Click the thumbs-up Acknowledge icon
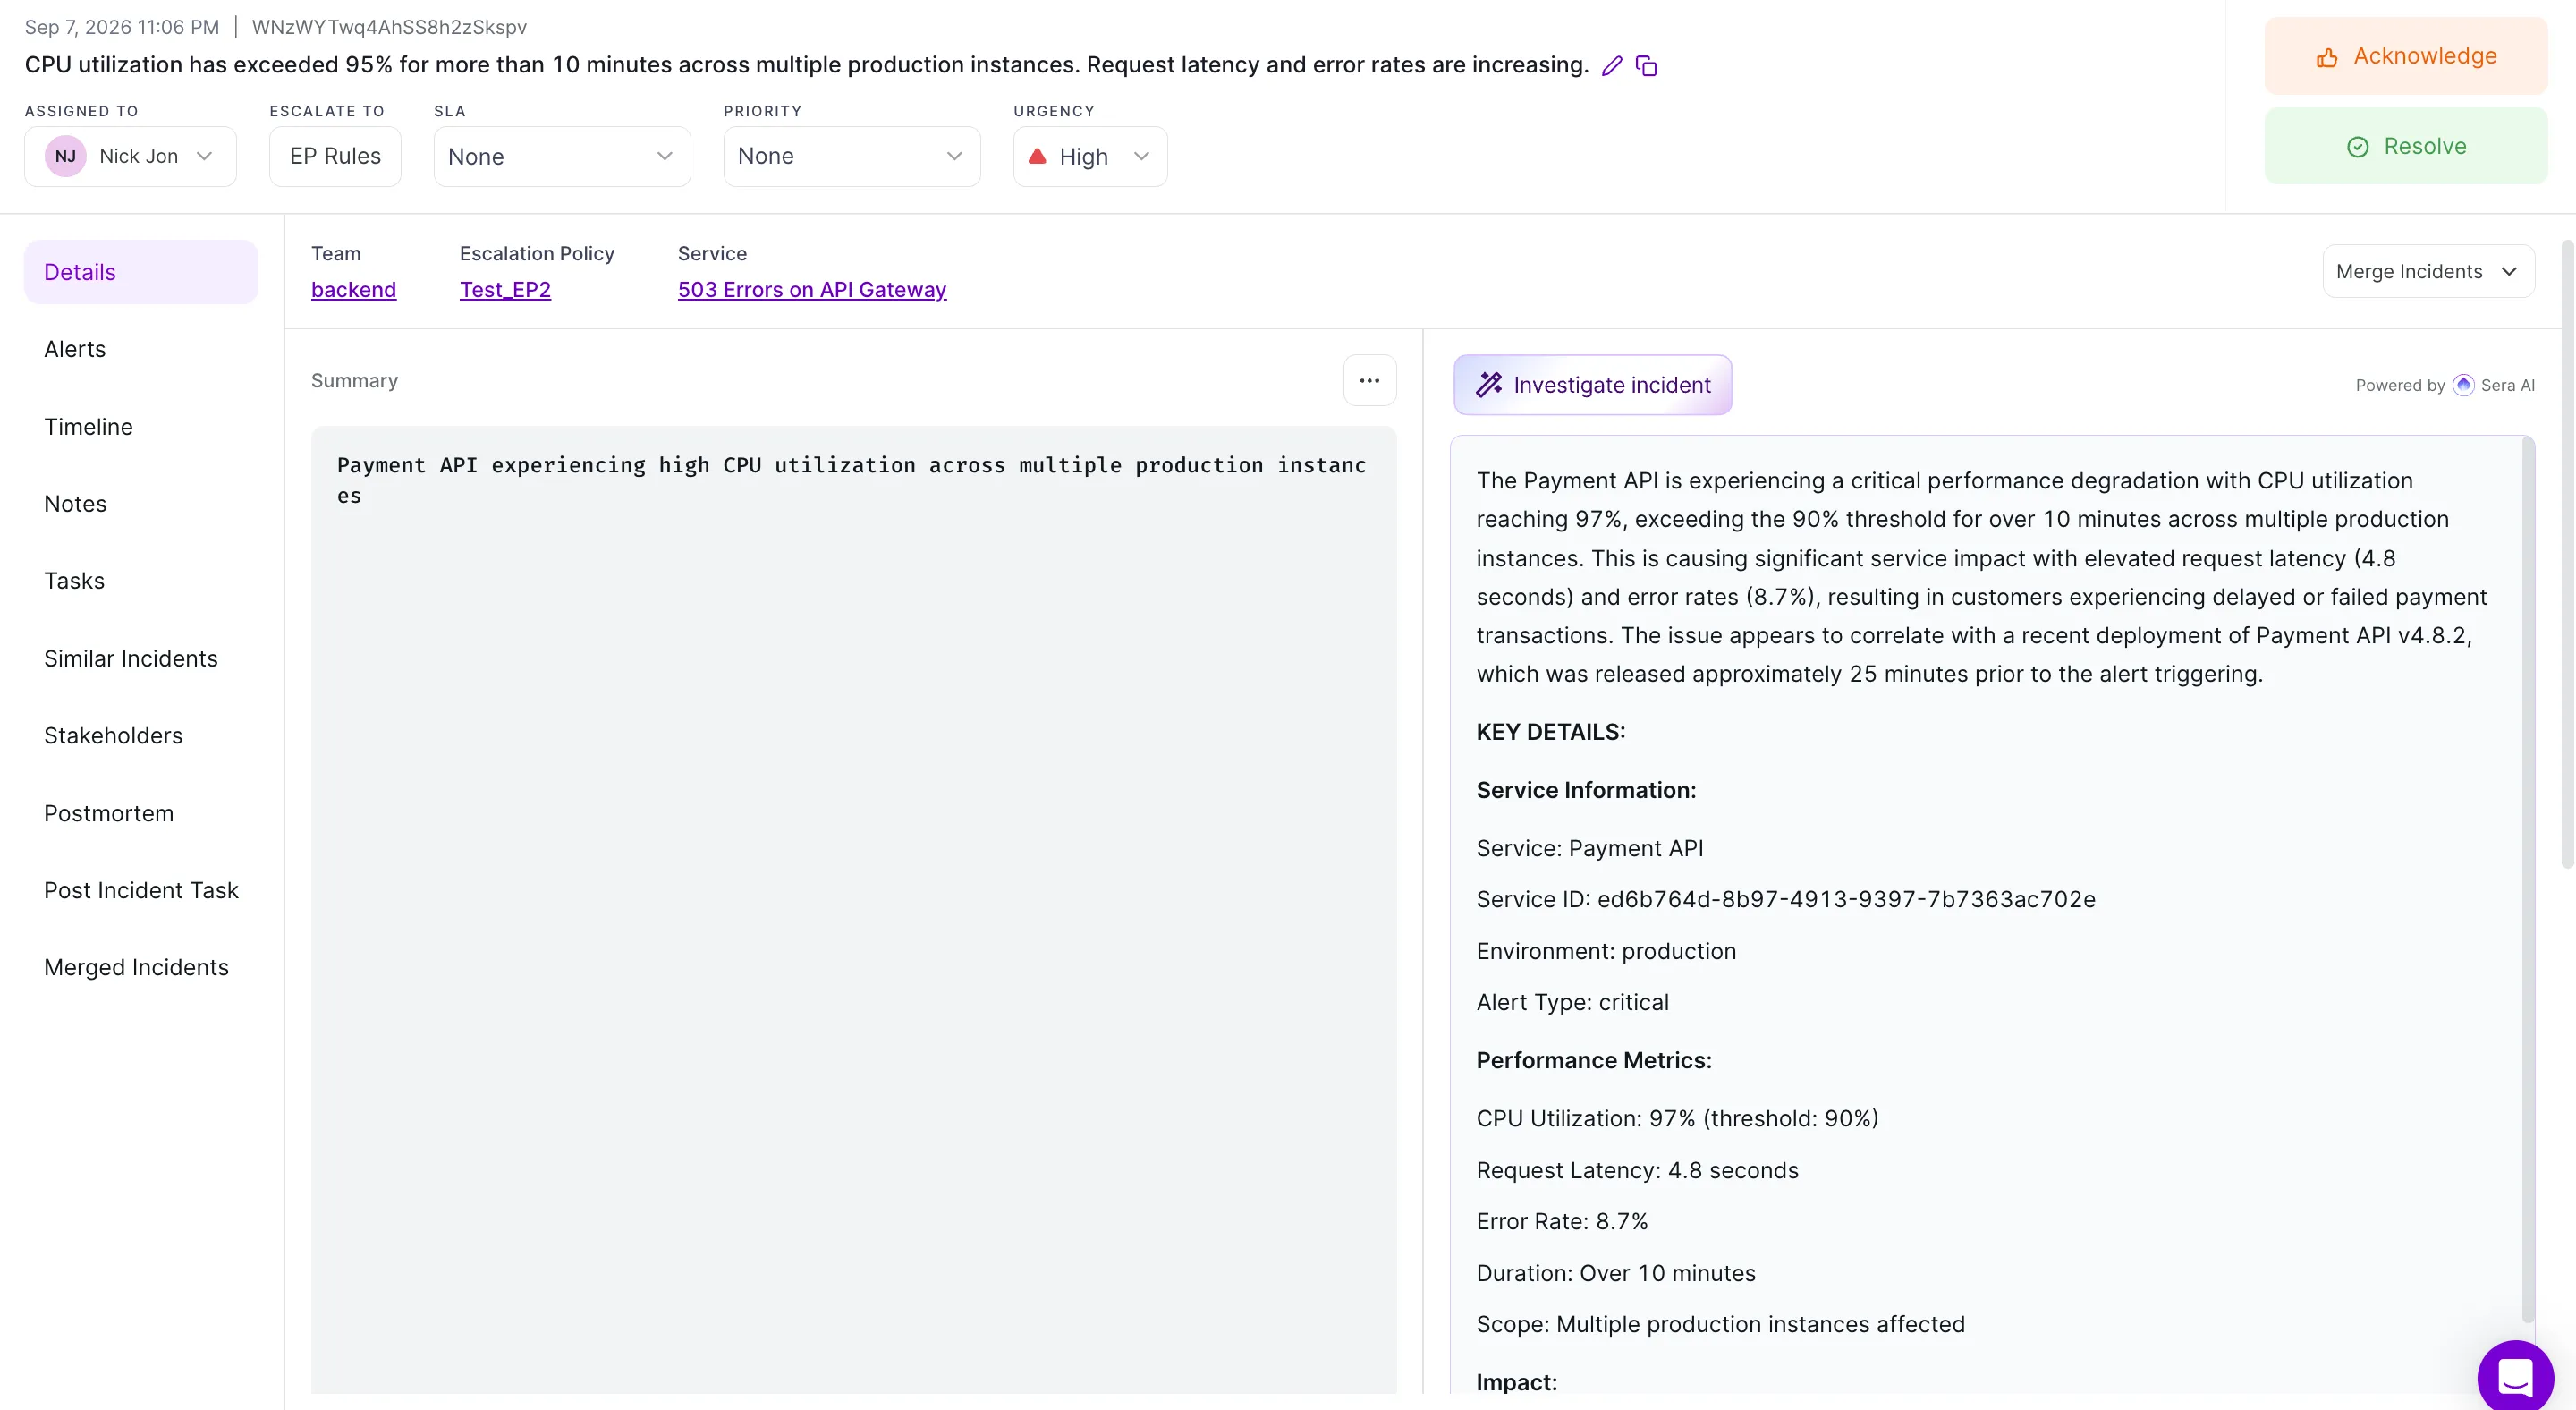Screen dimensions: 2576x1410 2327,57
